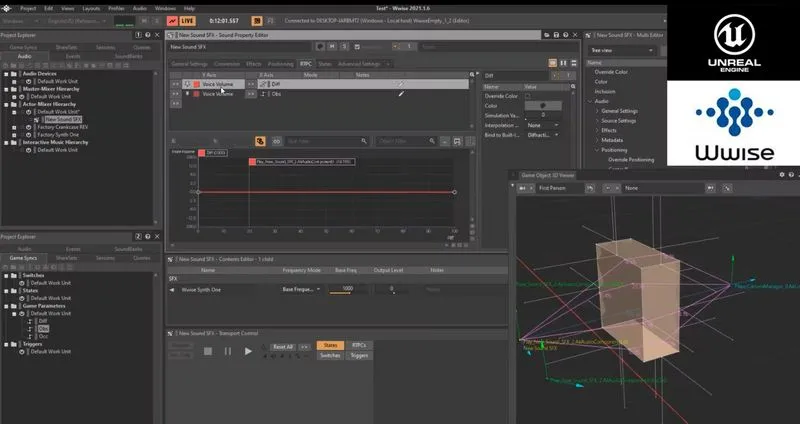
Task: Click the color picker icon beside New Sound SFX name
Action: (320, 46)
